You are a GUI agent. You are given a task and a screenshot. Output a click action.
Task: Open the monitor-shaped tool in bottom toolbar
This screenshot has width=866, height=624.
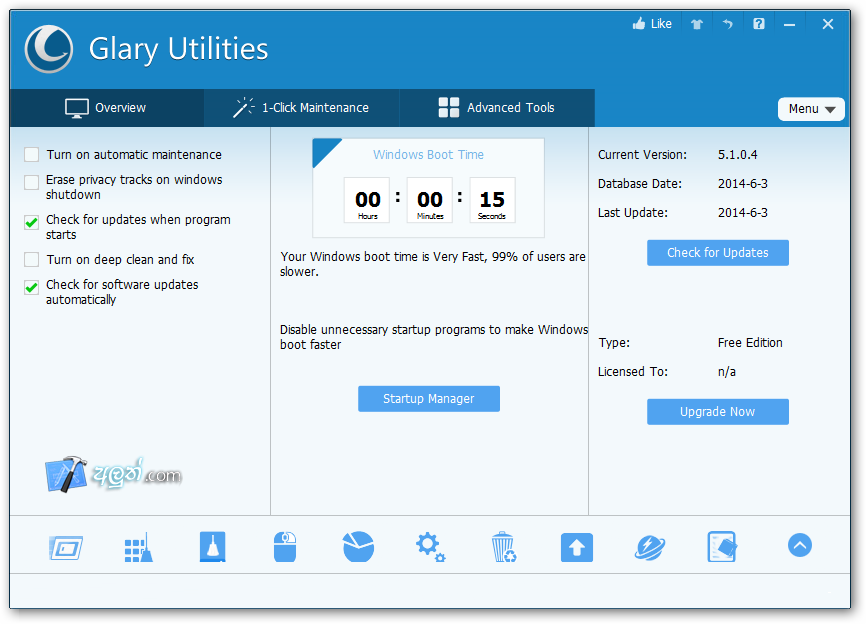[x=66, y=548]
